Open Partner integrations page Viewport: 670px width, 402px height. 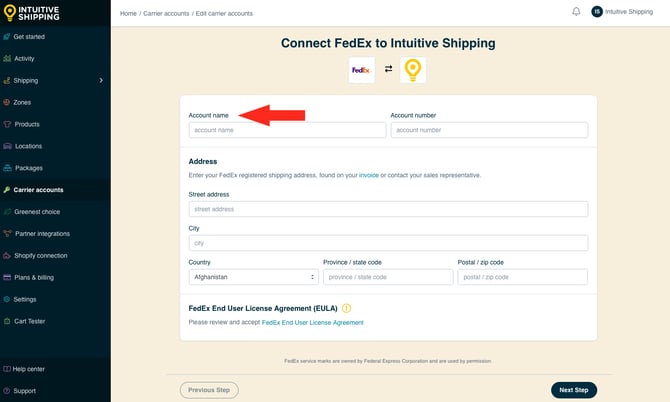55,234
